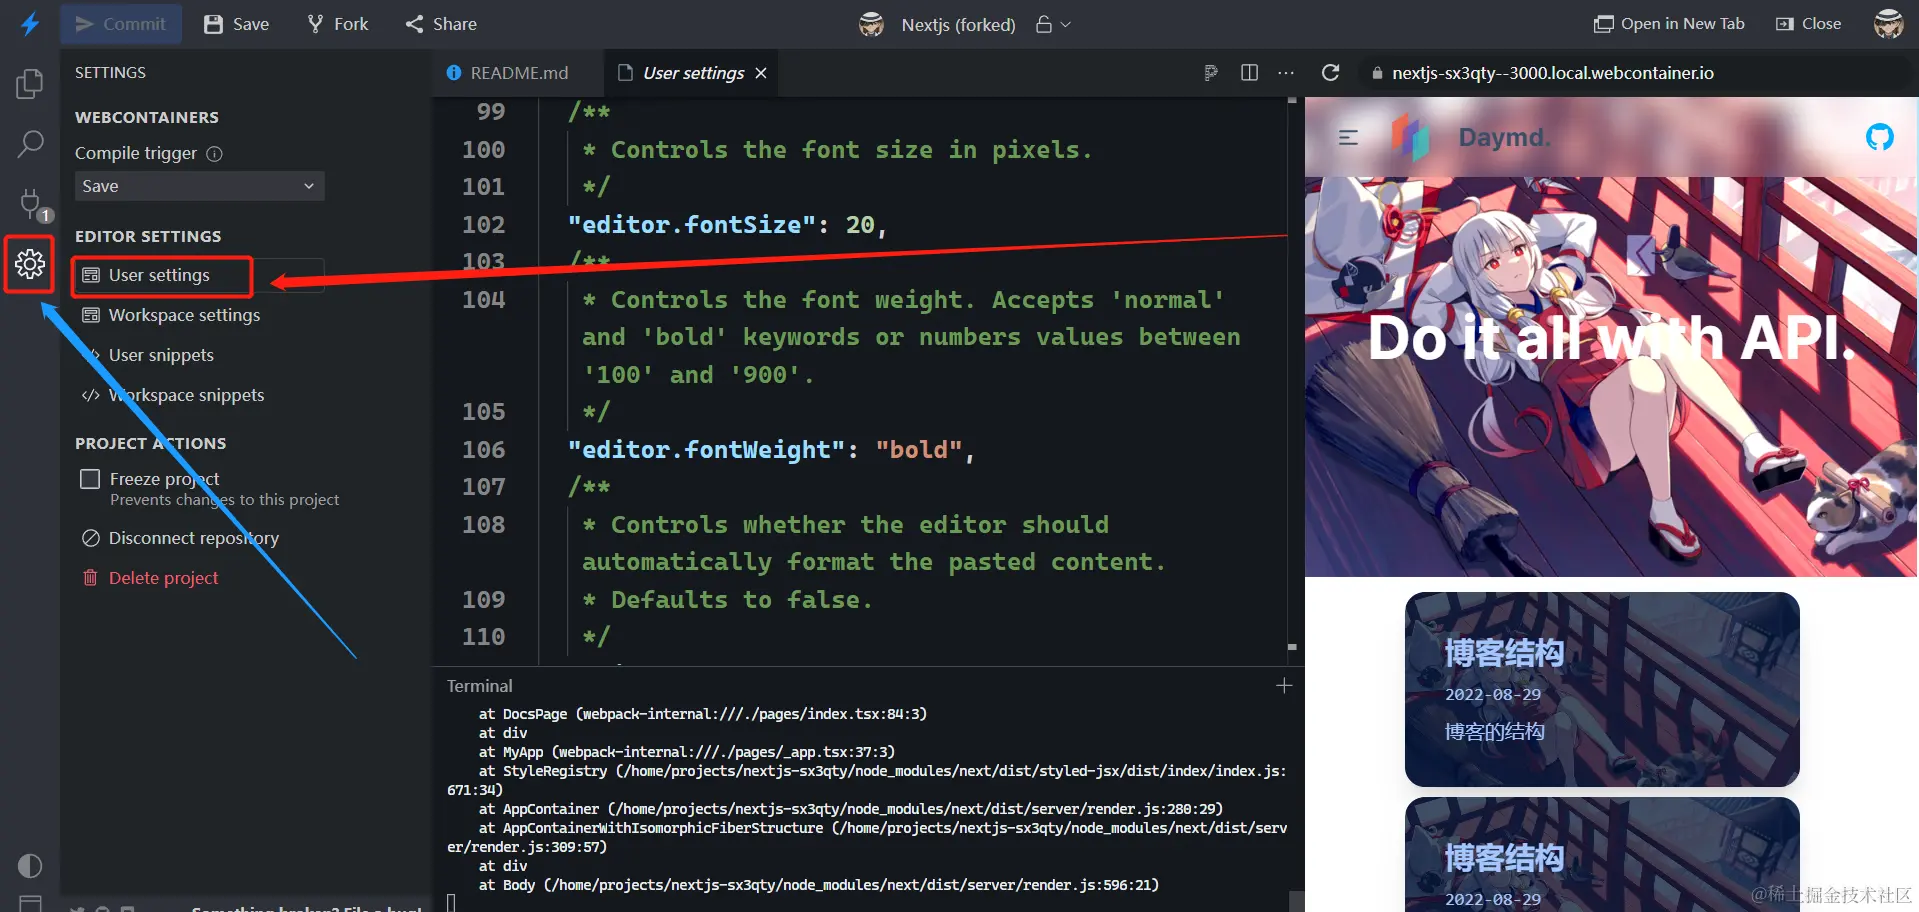Click the format document icon
This screenshot has height=912, width=1919.
coord(1211,72)
